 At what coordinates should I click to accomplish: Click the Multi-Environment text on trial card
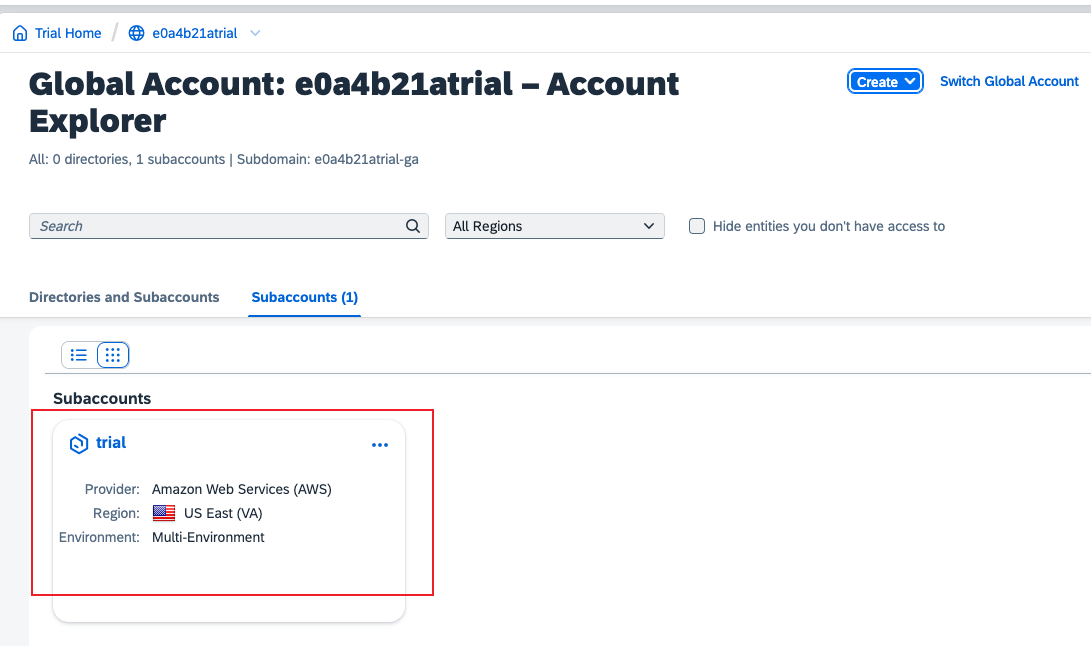pos(208,537)
